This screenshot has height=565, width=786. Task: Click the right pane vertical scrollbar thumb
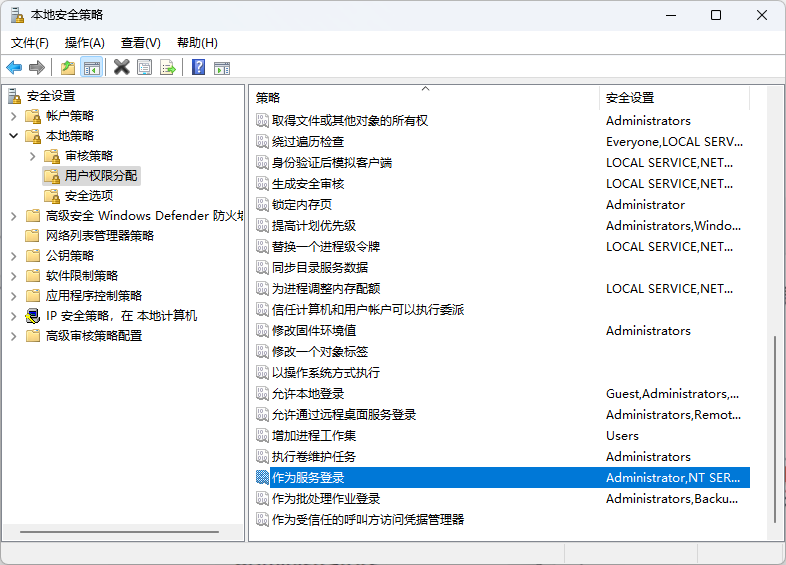(776, 430)
